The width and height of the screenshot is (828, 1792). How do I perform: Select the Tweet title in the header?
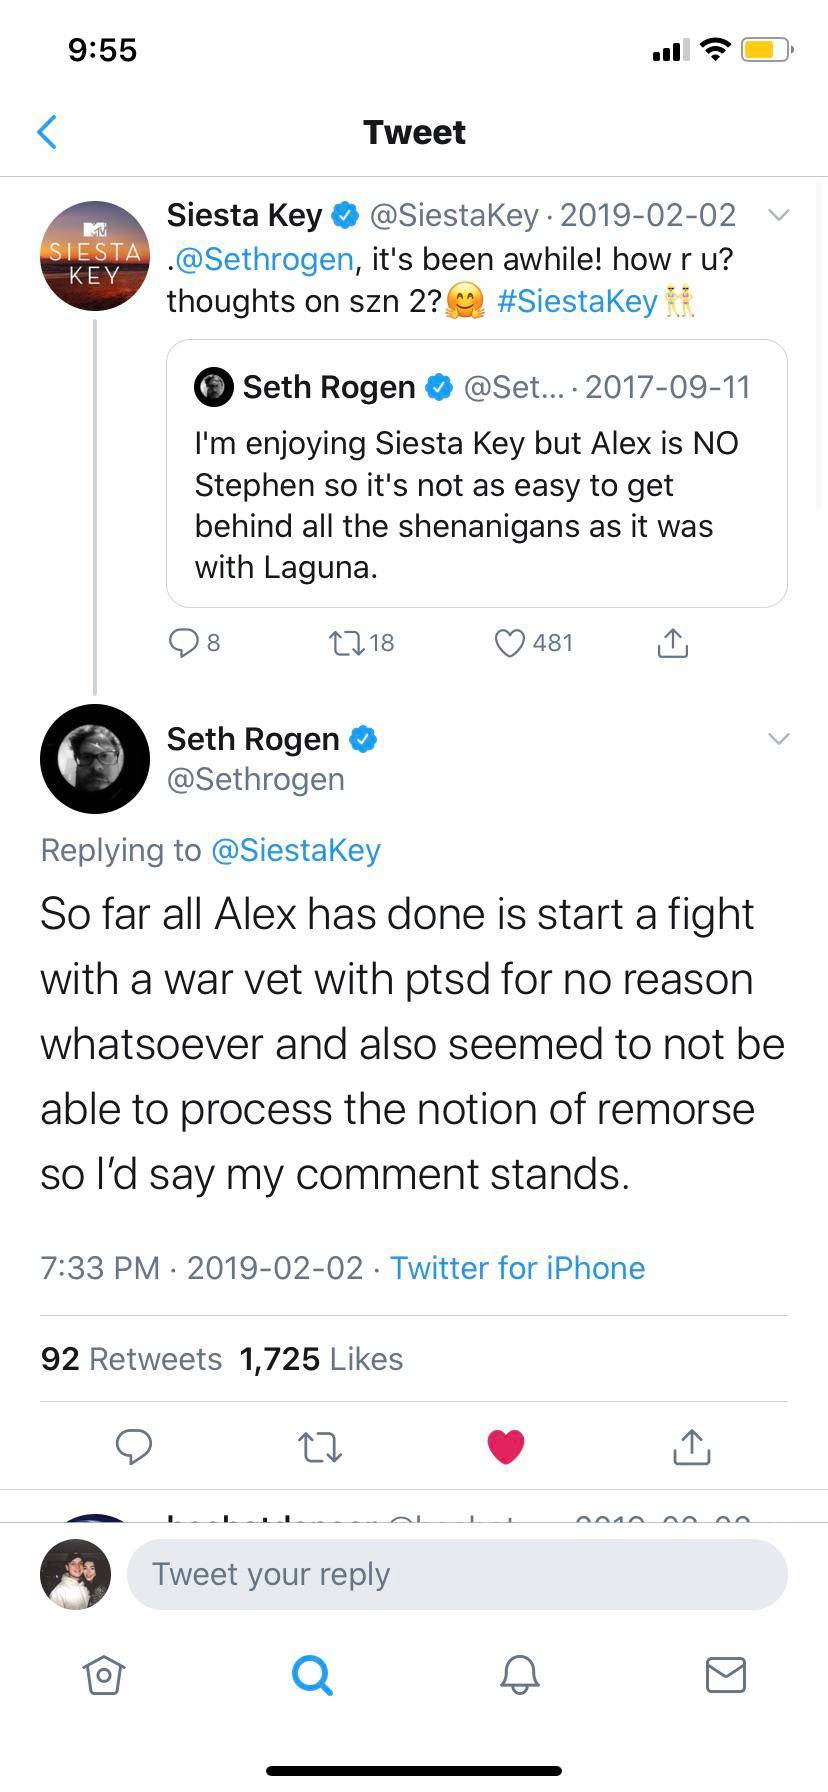[x=414, y=131]
